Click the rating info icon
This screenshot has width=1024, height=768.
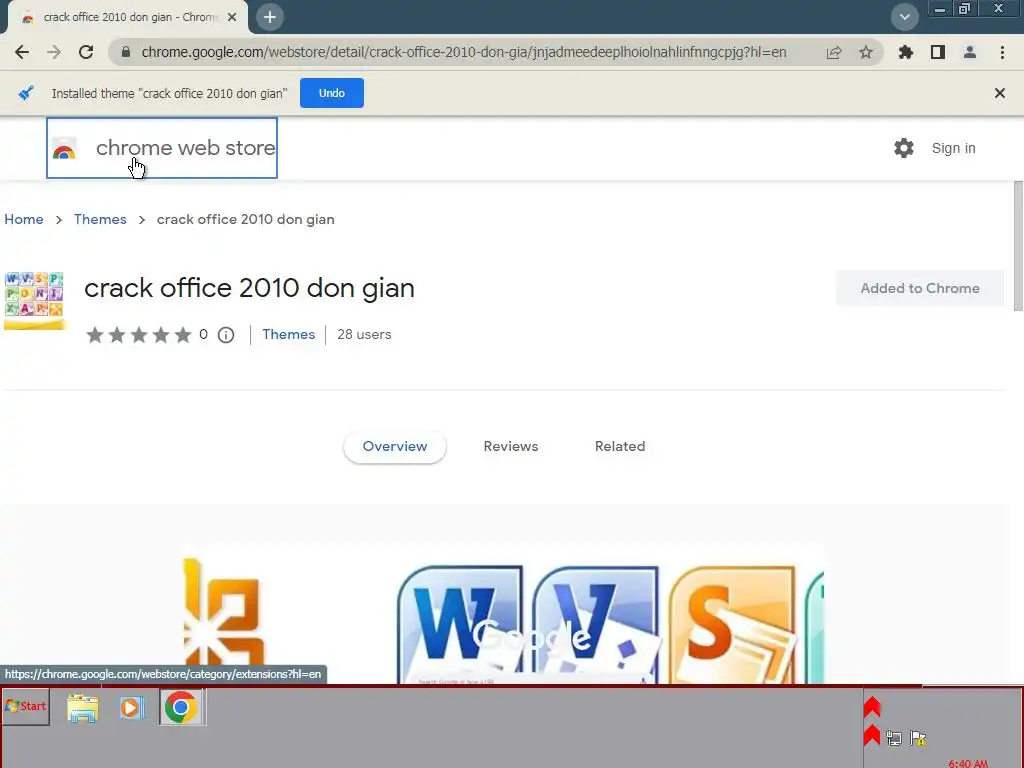coord(226,335)
